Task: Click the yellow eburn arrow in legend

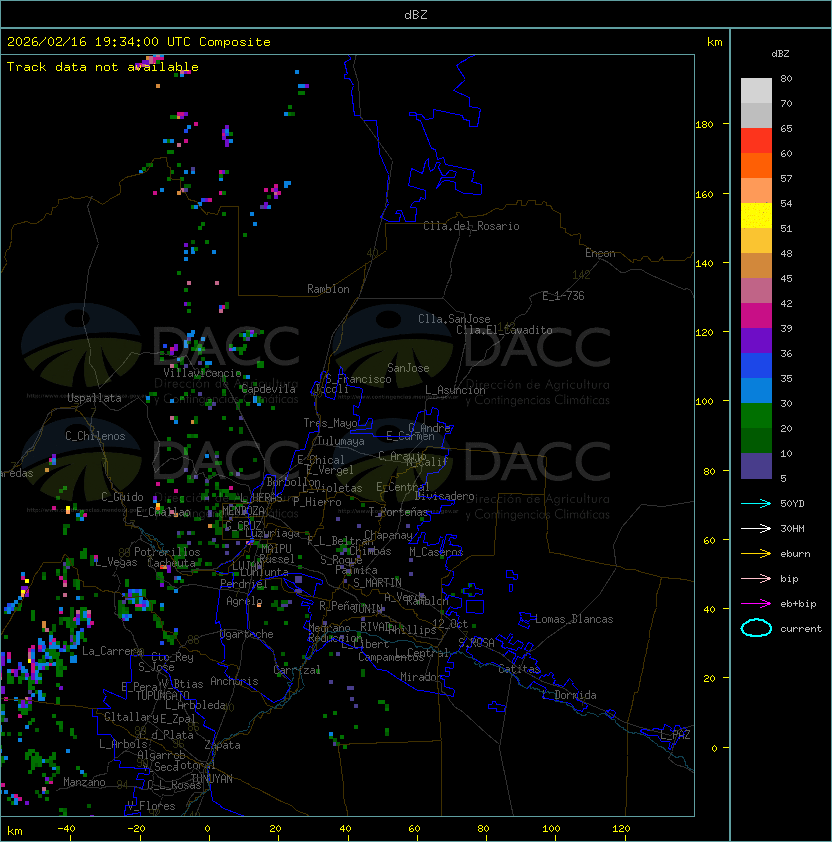Action: (756, 554)
